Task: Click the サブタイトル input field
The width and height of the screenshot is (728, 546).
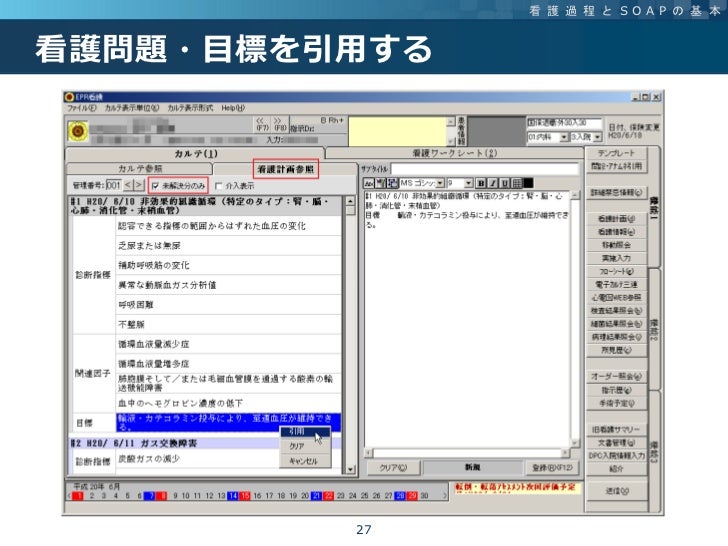Action: [x=485, y=169]
